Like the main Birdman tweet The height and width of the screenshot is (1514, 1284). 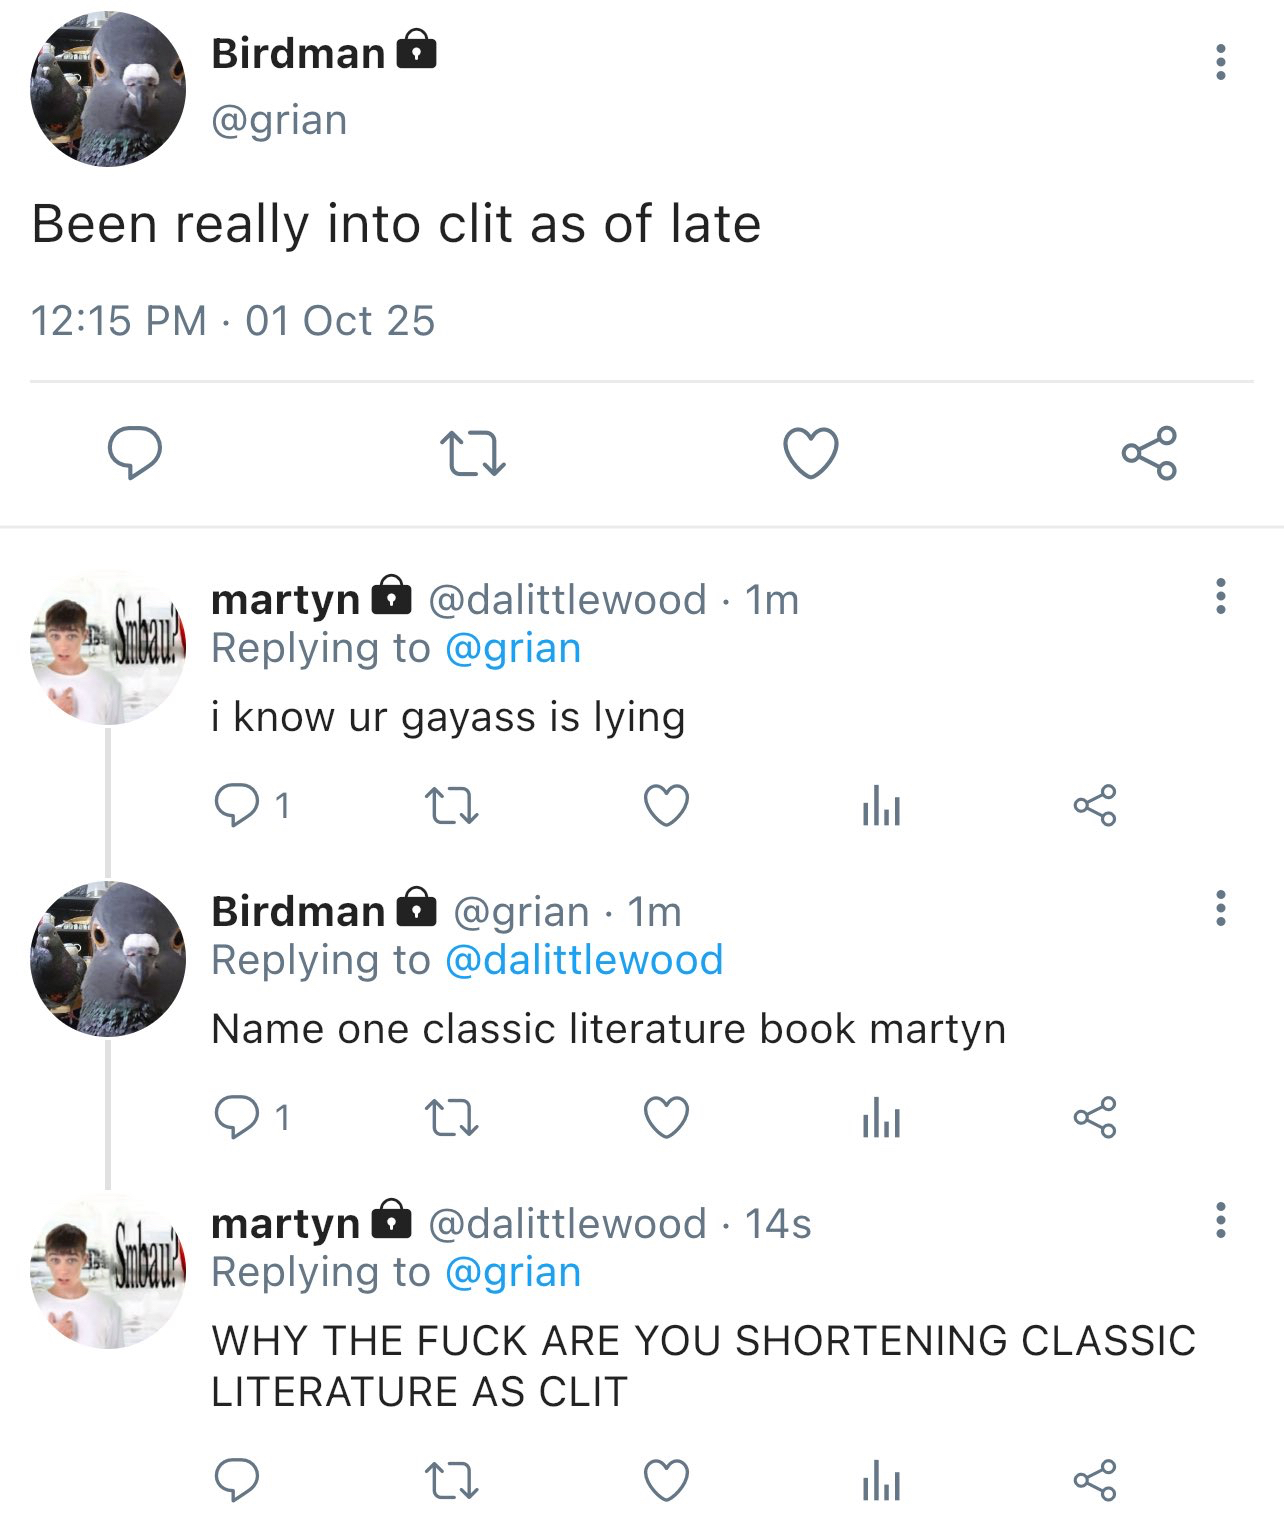point(810,453)
